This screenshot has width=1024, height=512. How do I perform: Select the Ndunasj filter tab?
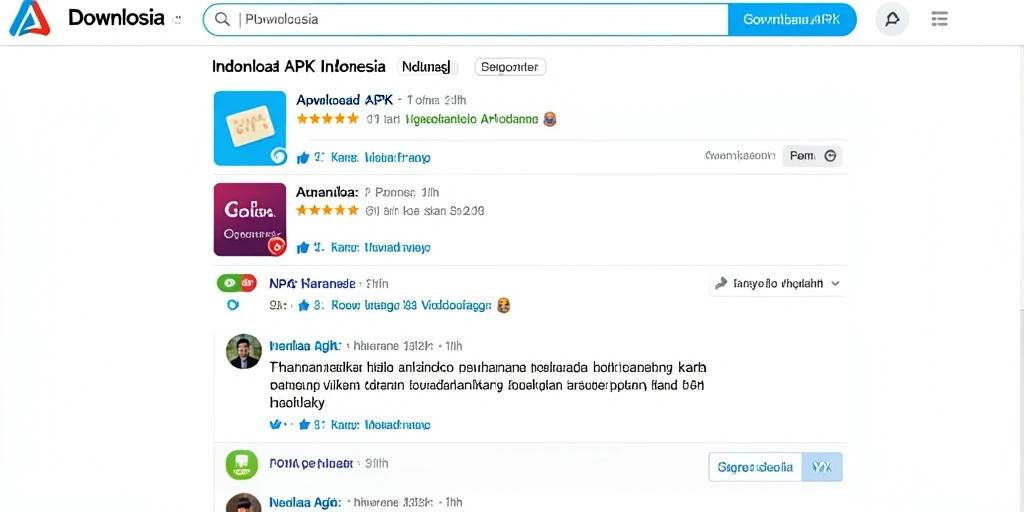tap(427, 67)
